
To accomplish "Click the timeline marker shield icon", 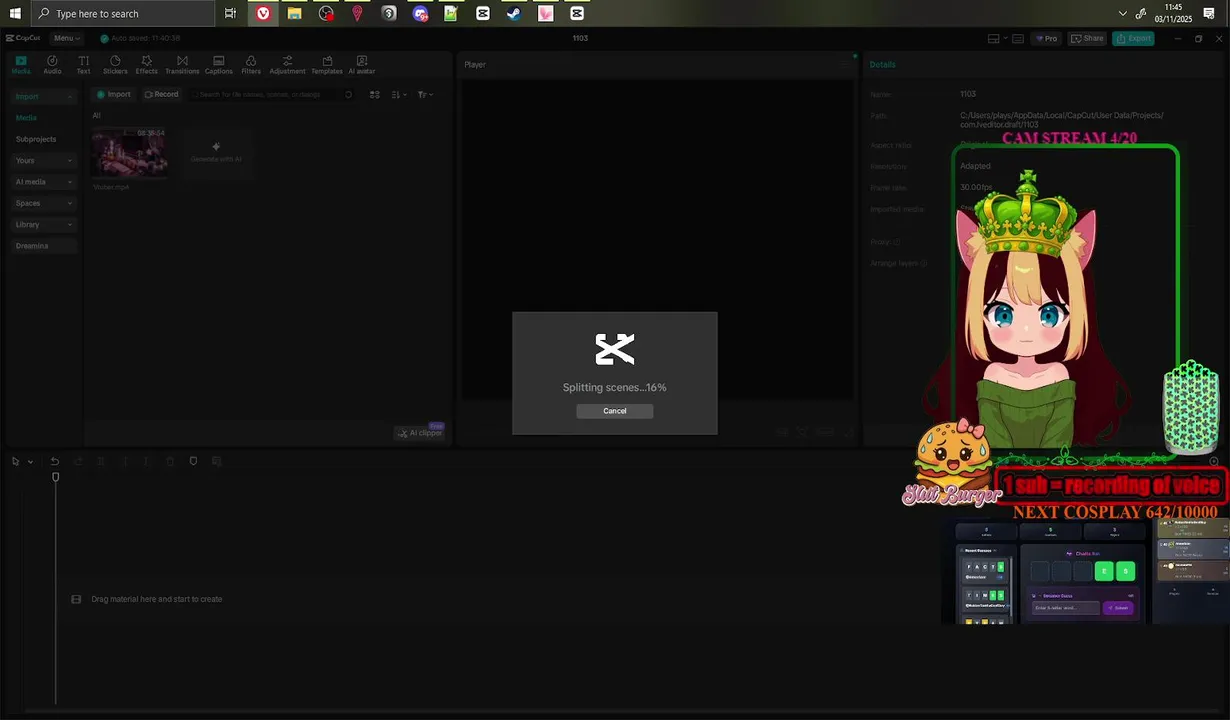I will (193, 461).
